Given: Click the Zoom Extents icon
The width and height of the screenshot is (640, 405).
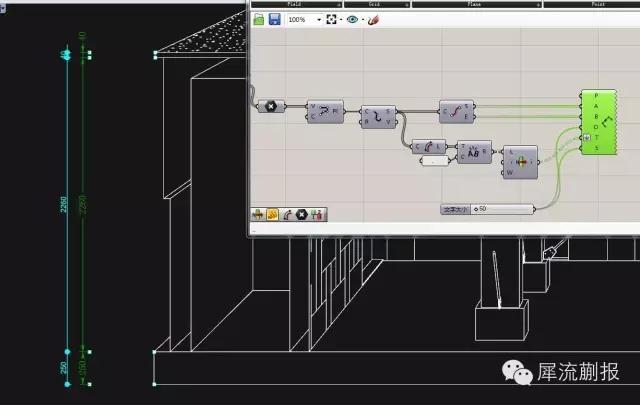Looking at the screenshot, I should point(331,19).
